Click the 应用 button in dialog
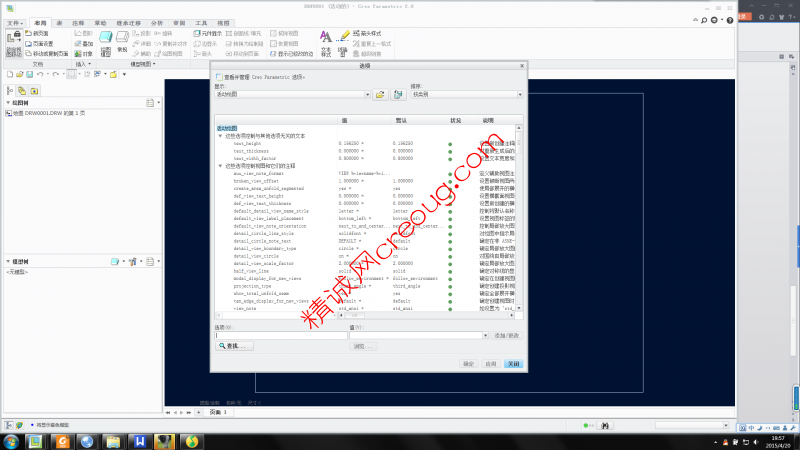Screen dimensions: 800x450 click(x=491, y=364)
